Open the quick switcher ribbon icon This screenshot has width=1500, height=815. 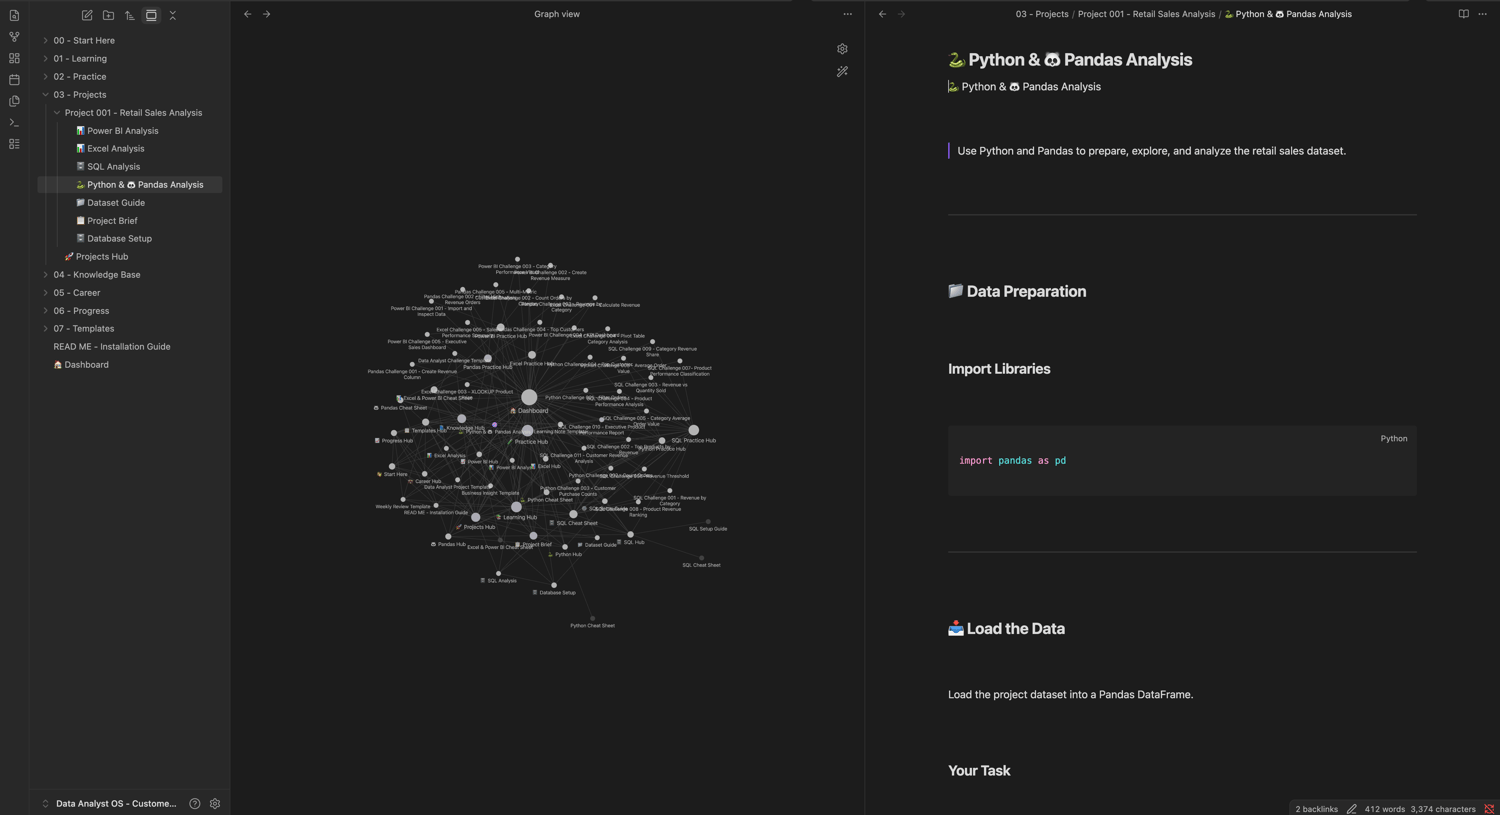[x=14, y=15]
